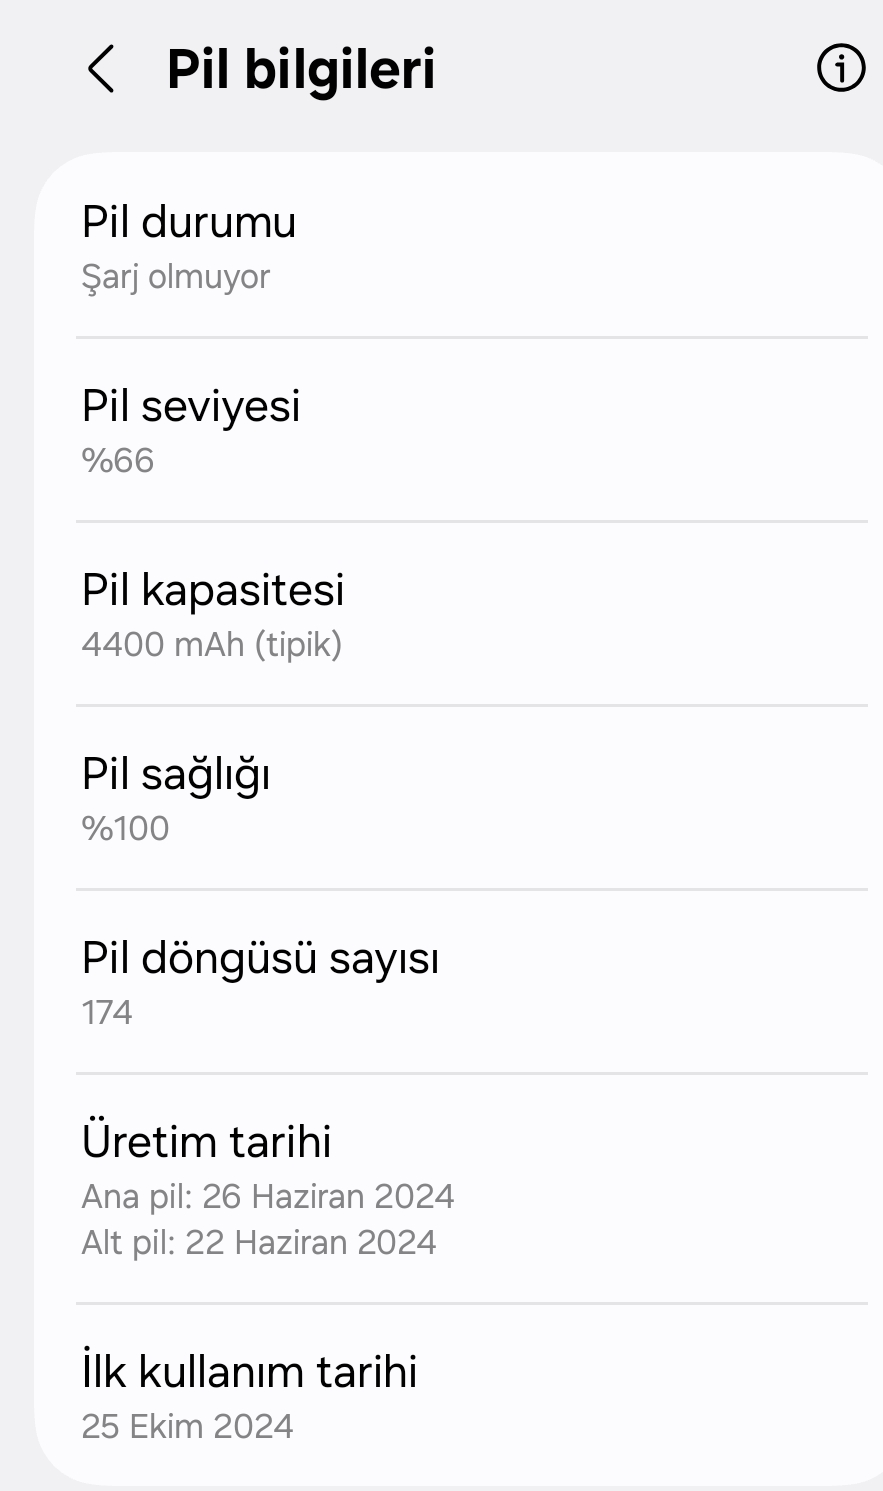The width and height of the screenshot is (883, 1491).
Task: Select the Pil sağlığı label
Action: [x=176, y=775]
